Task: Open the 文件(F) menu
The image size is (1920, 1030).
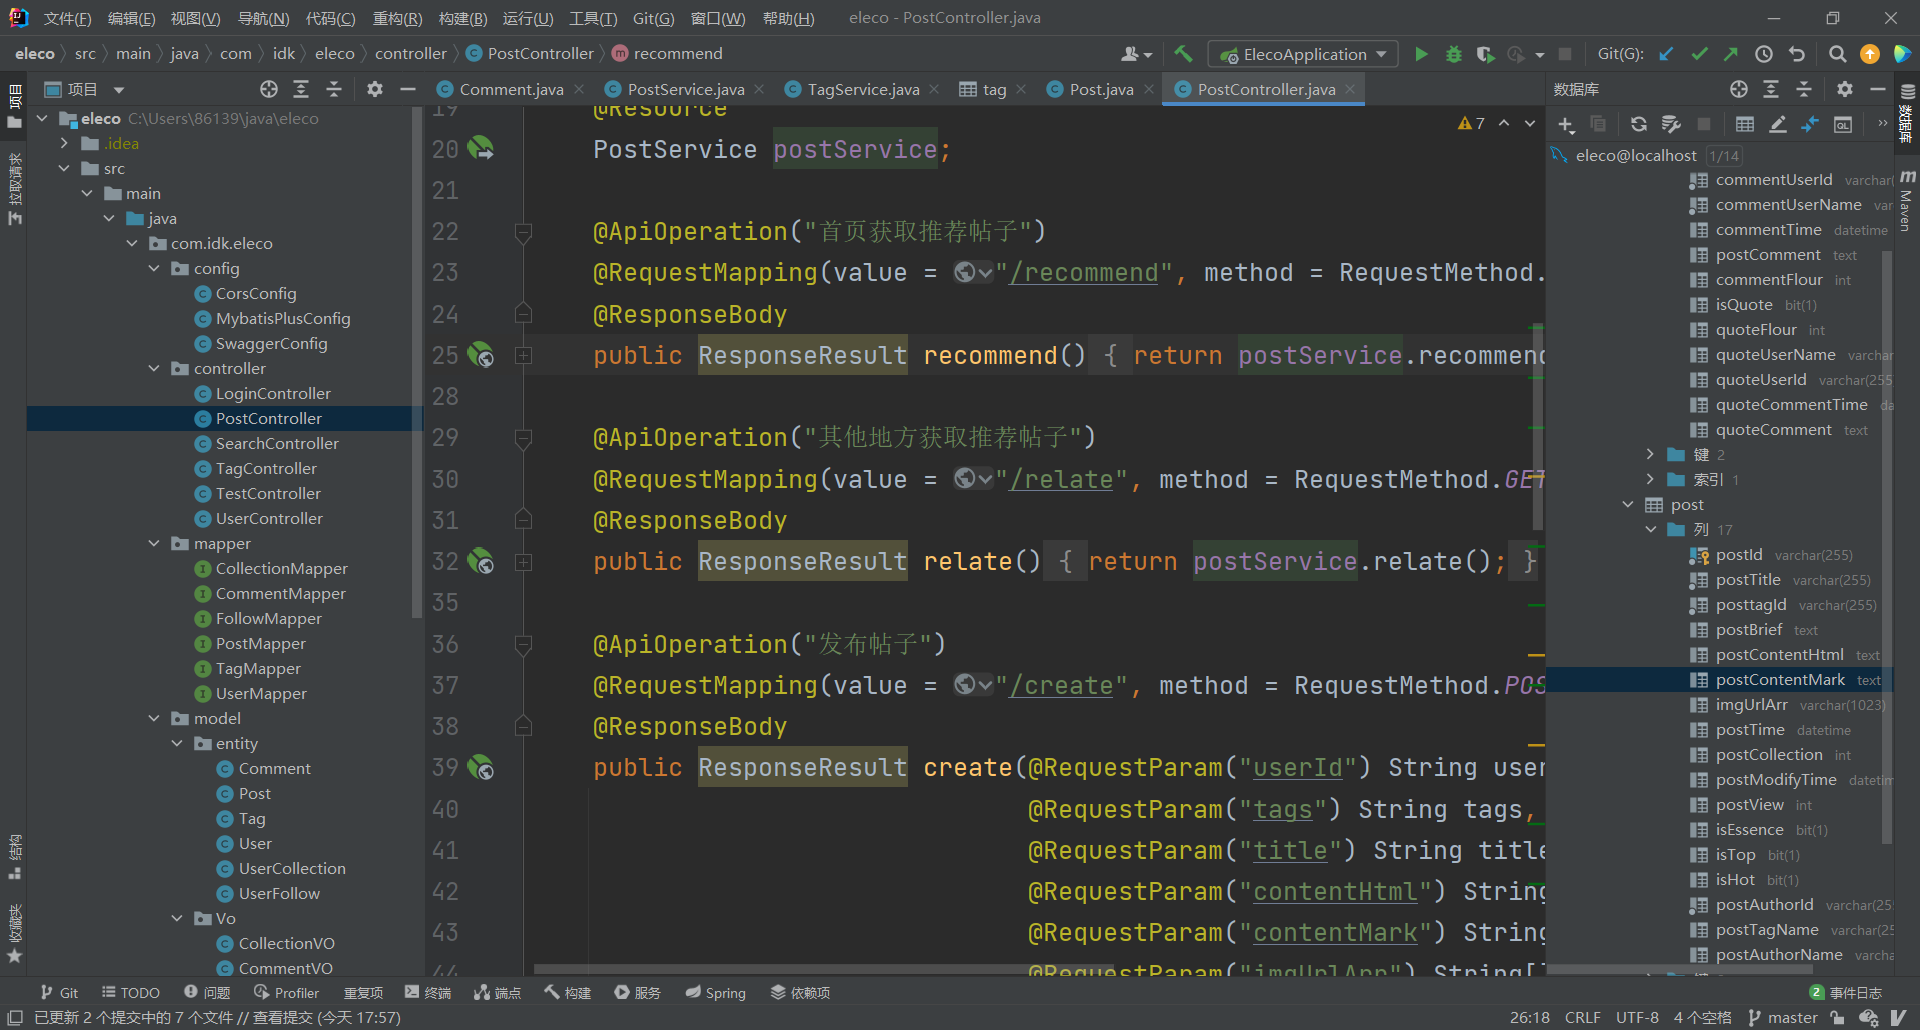Action: (67, 18)
